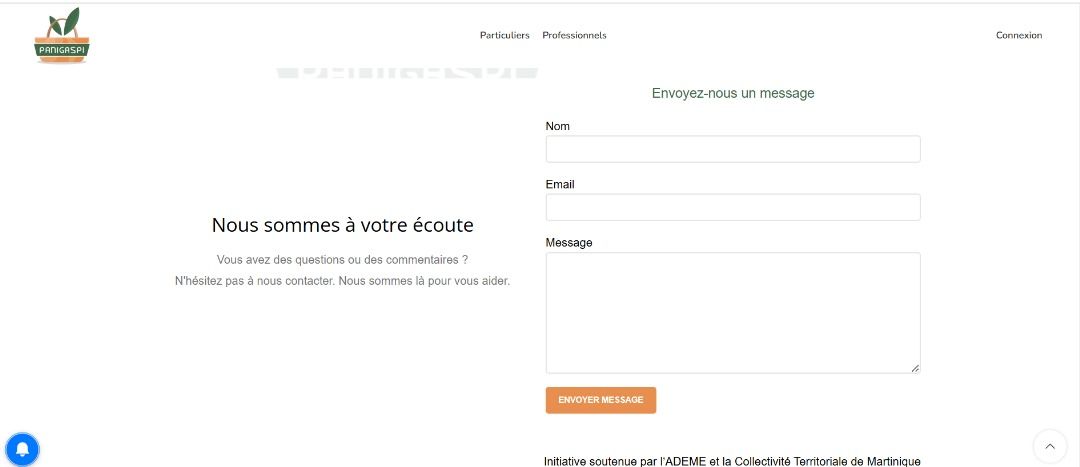Click 'Vous avez des questions ou des commentaires ?'
Image resolution: width=1080 pixels, height=467 pixels.
tap(342, 260)
